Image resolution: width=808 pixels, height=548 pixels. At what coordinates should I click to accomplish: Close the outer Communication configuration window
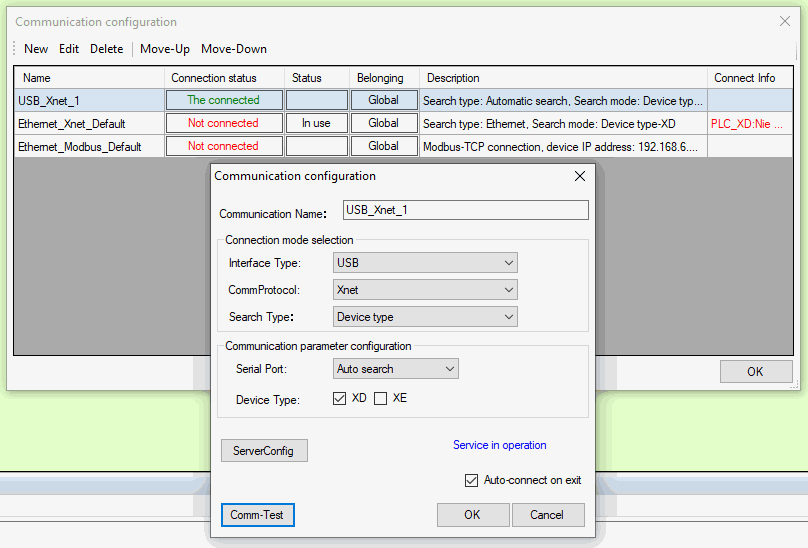click(x=785, y=21)
